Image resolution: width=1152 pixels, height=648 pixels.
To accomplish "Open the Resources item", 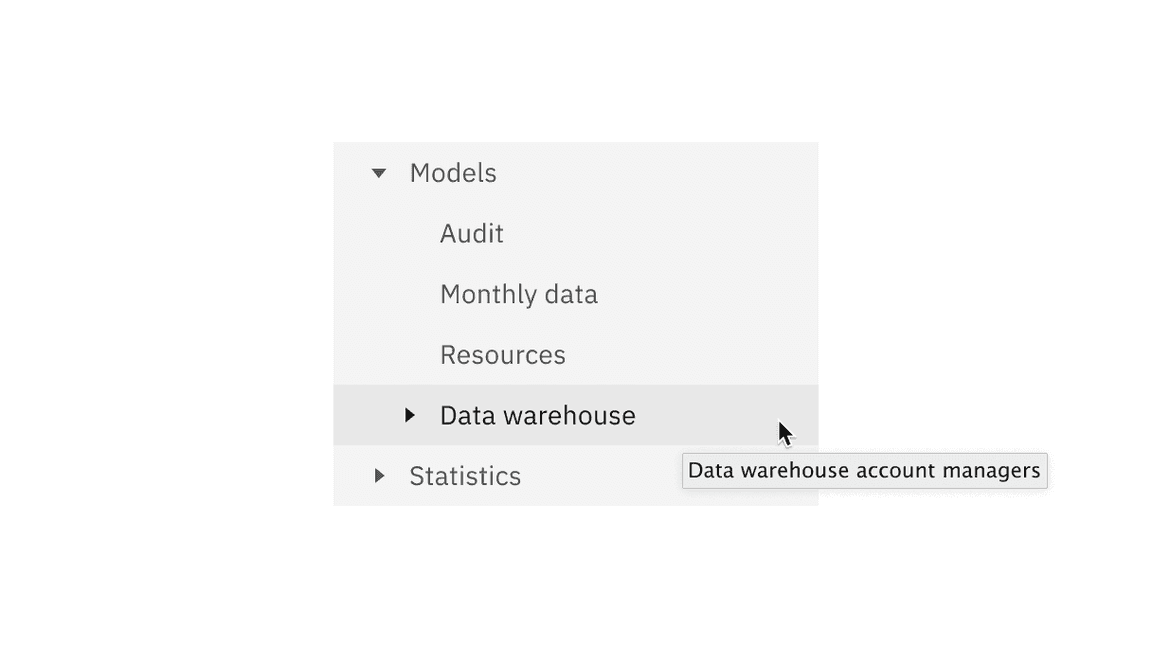I will [x=503, y=355].
